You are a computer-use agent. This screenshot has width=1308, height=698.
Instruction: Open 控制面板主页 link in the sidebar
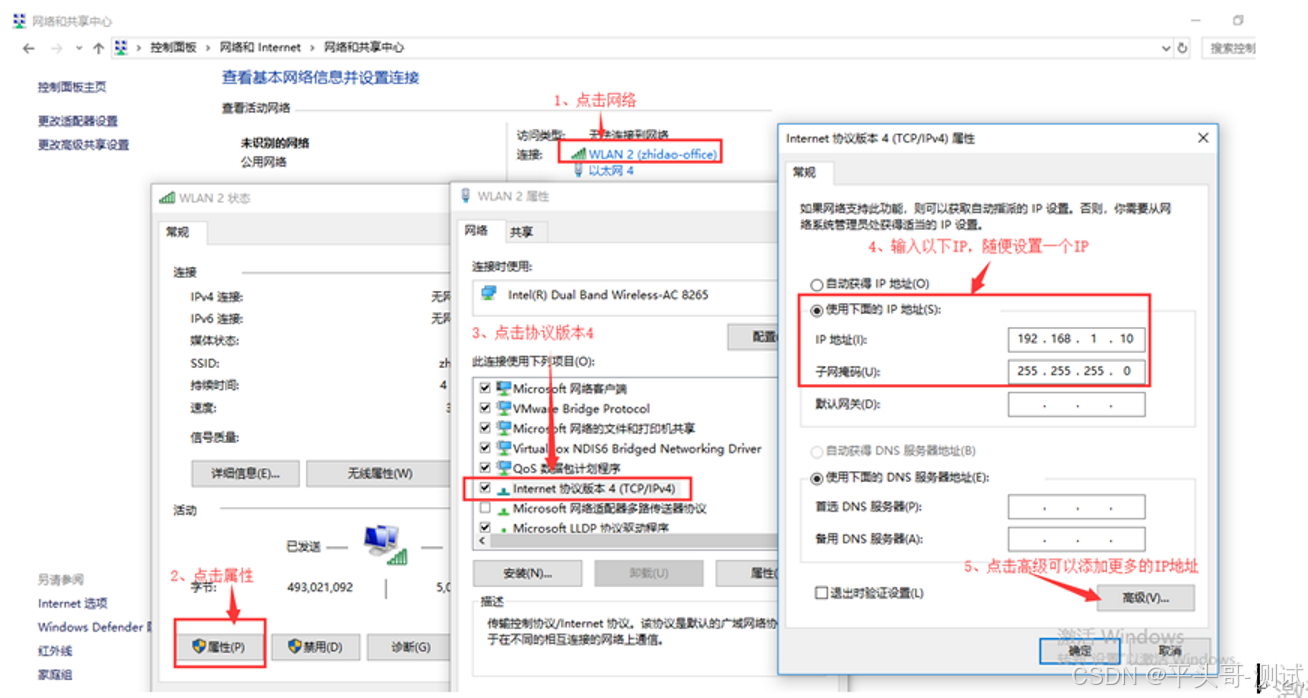pos(72,88)
